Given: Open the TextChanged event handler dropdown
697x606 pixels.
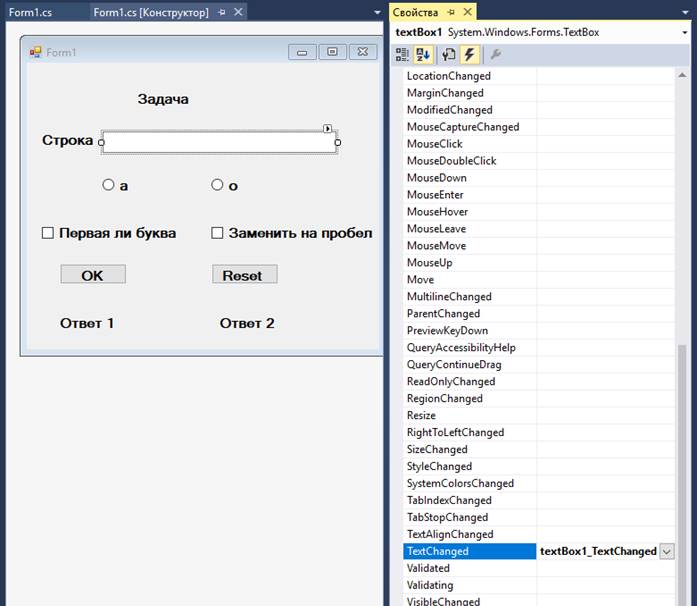Looking at the screenshot, I should [667, 551].
